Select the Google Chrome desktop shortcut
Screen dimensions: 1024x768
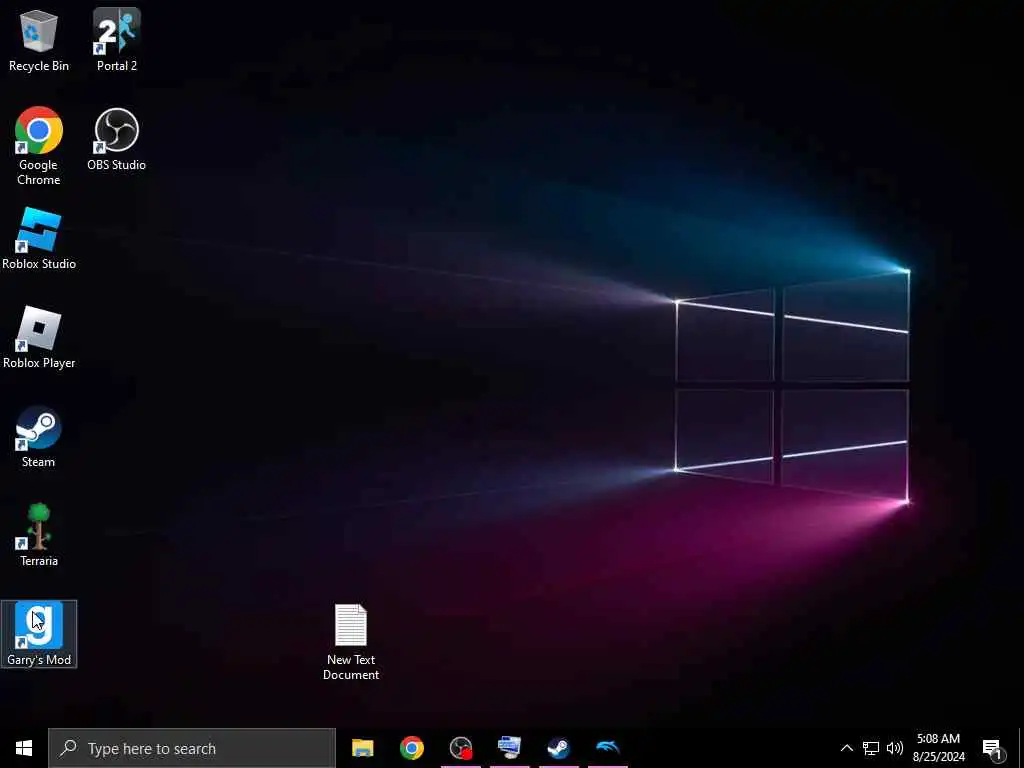39,146
